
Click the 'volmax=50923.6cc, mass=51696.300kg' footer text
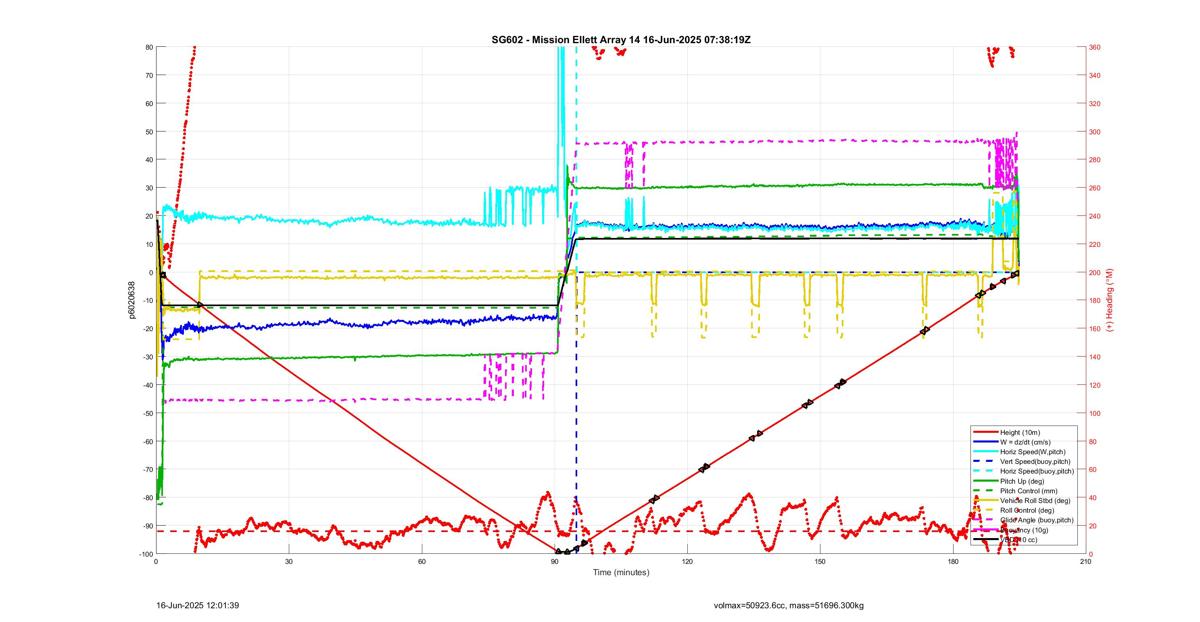coord(789,605)
